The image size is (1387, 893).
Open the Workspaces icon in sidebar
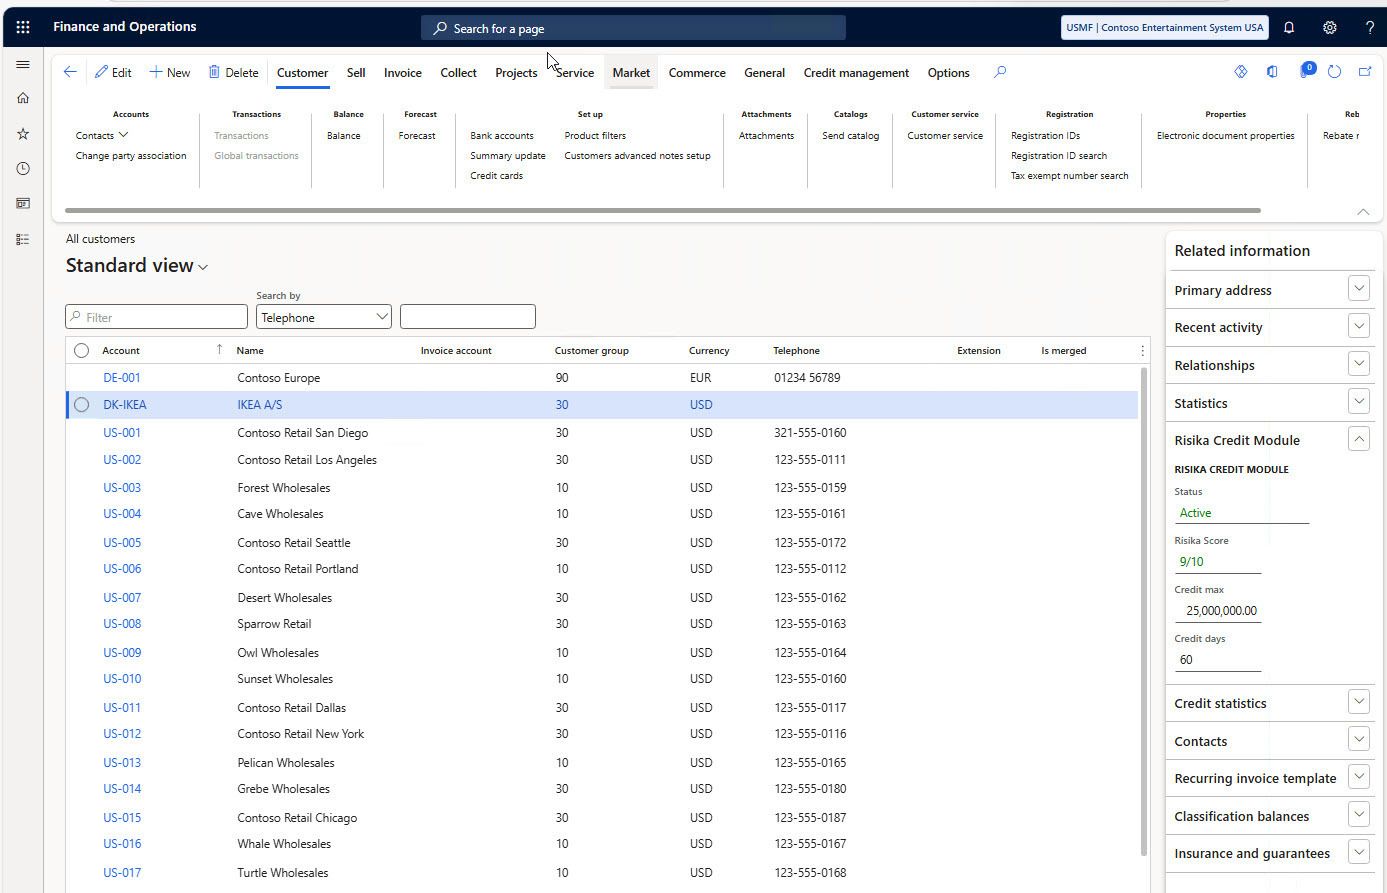click(x=23, y=204)
